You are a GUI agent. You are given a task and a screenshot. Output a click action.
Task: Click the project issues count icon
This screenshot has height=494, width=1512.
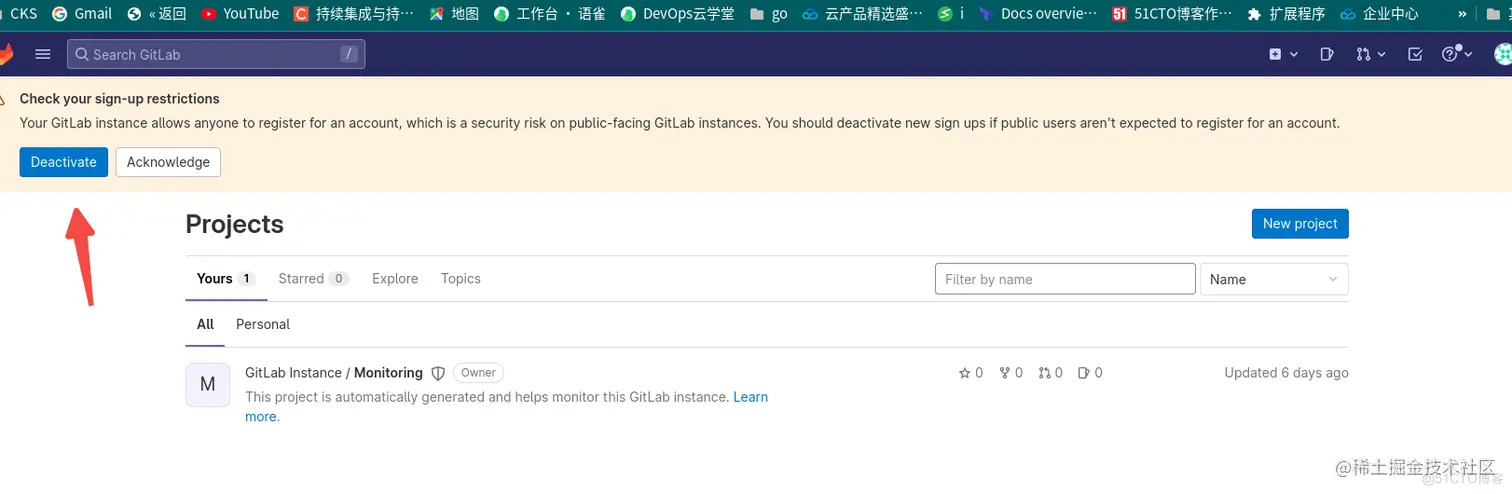(x=1084, y=373)
